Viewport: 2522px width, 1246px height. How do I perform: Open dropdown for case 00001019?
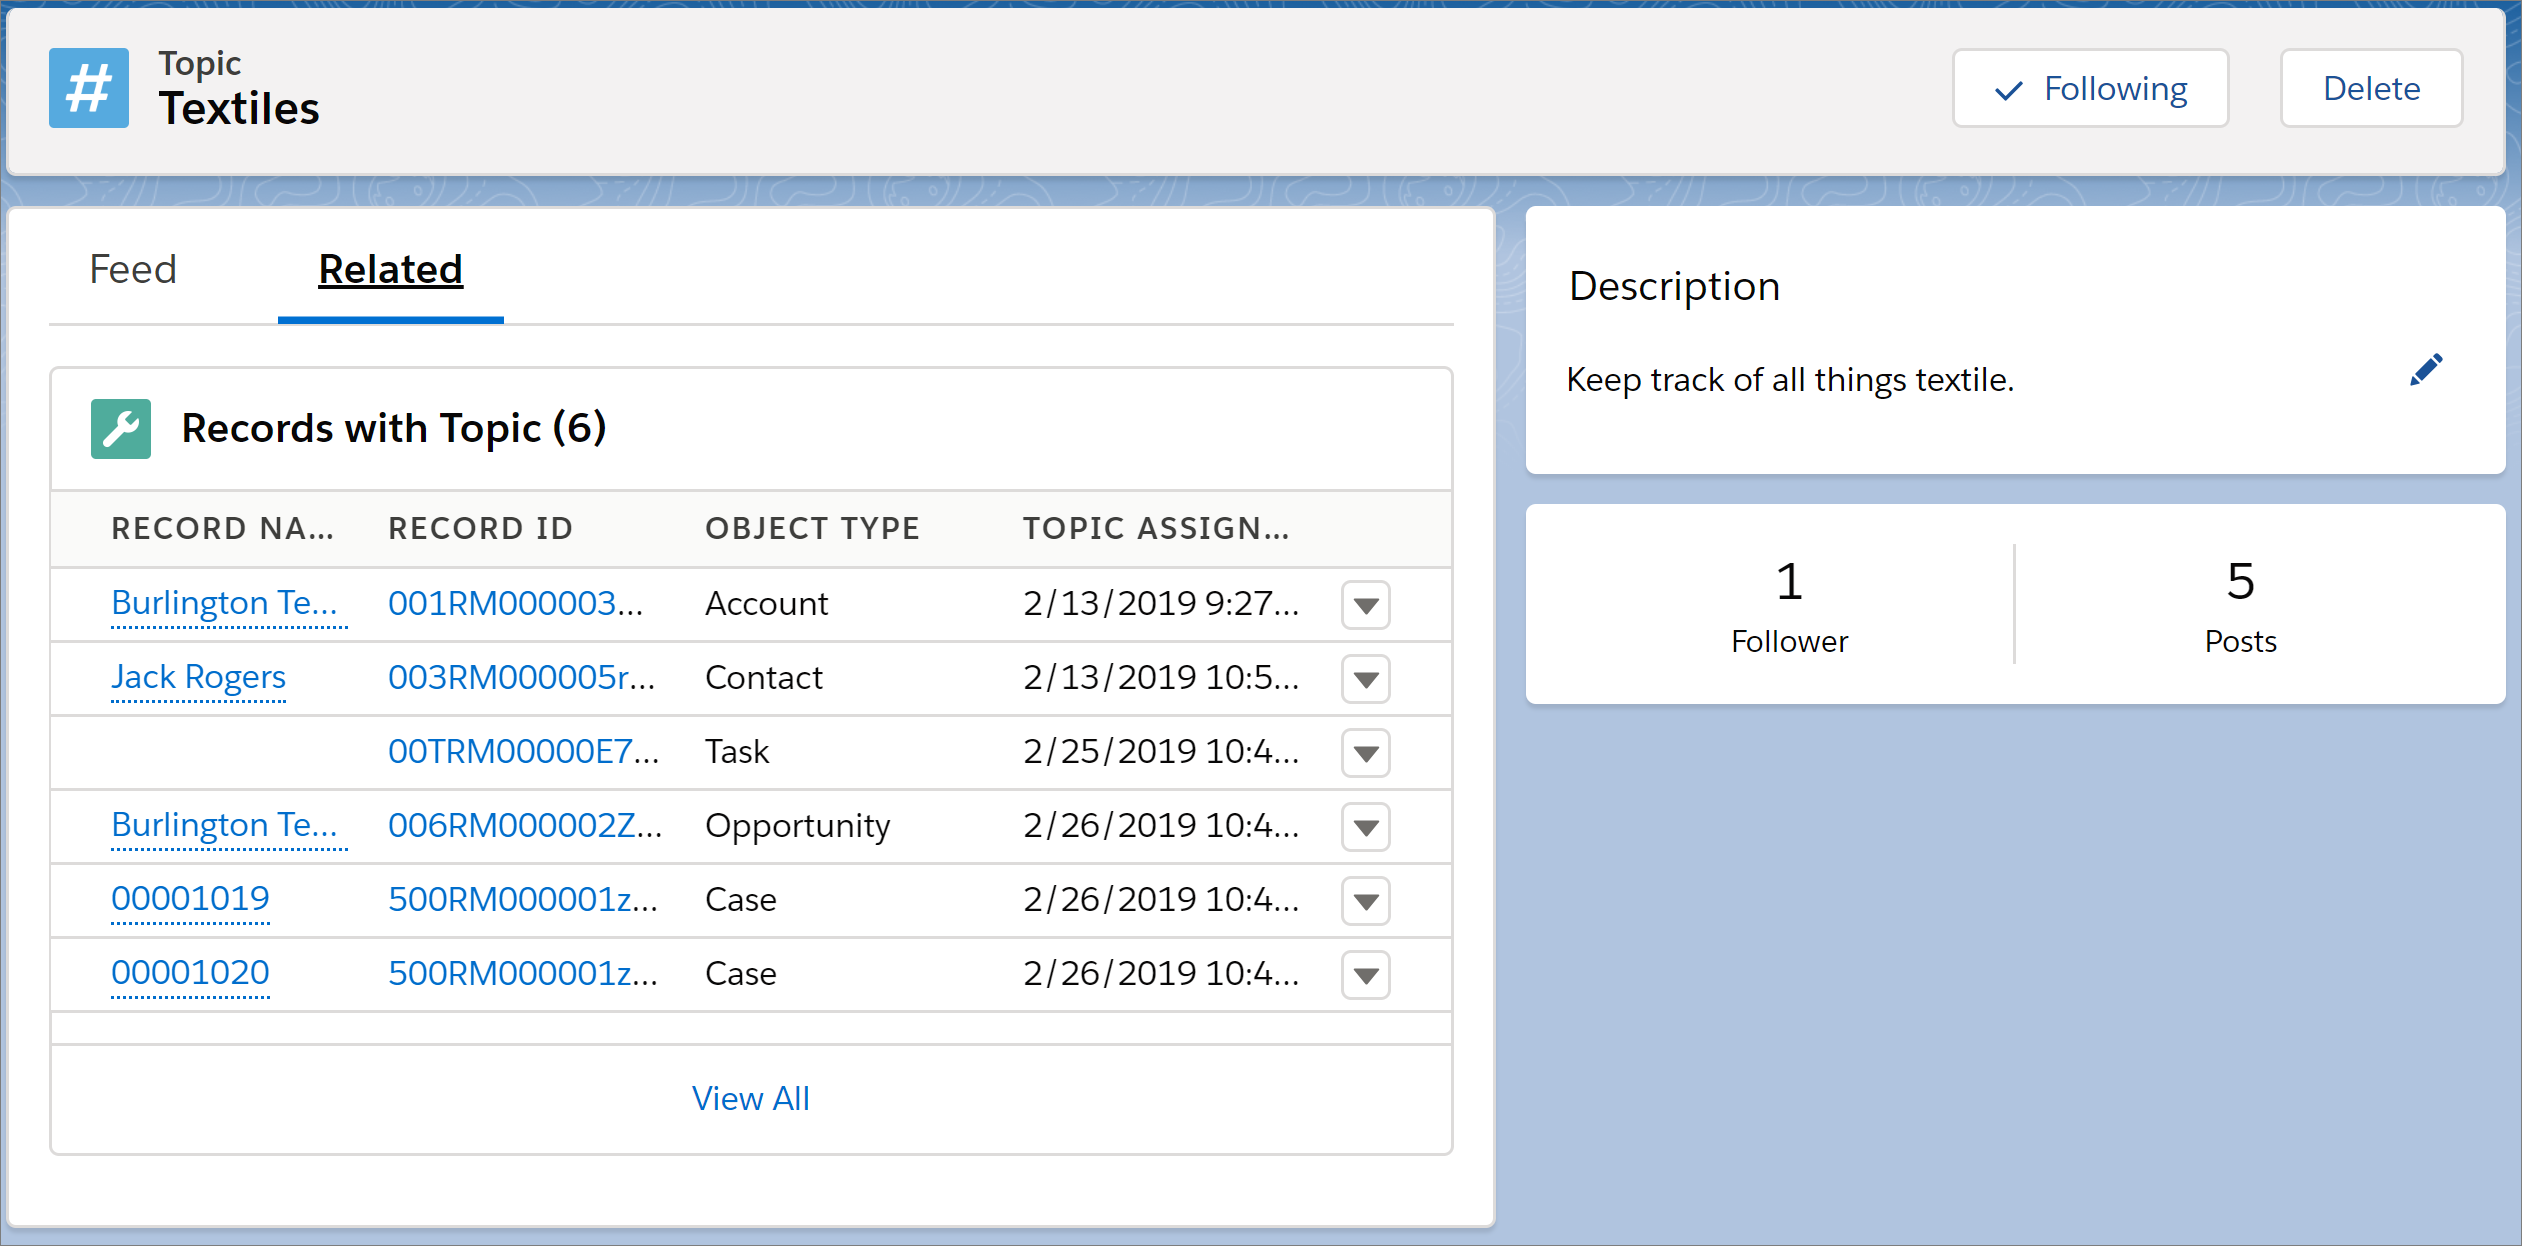tap(1365, 901)
